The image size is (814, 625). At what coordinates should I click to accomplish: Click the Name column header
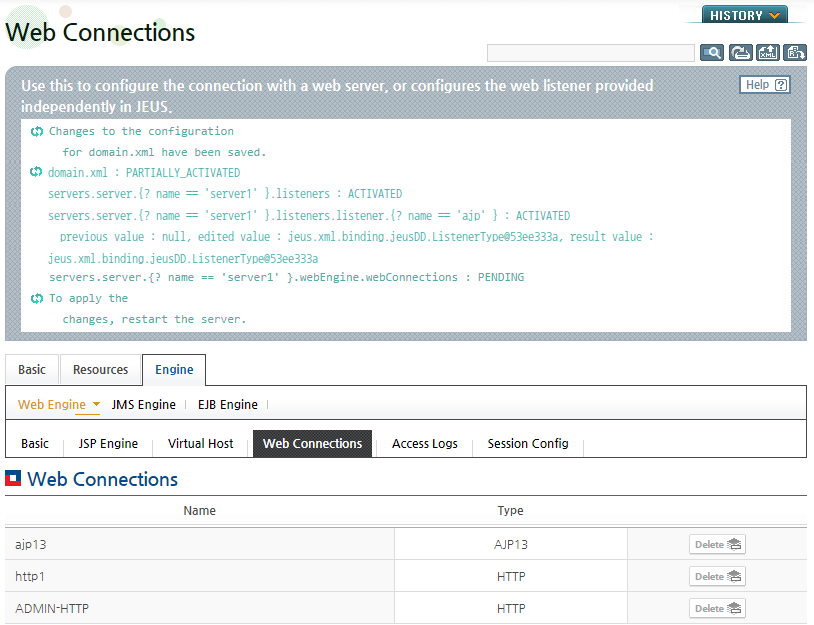[x=199, y=510]
